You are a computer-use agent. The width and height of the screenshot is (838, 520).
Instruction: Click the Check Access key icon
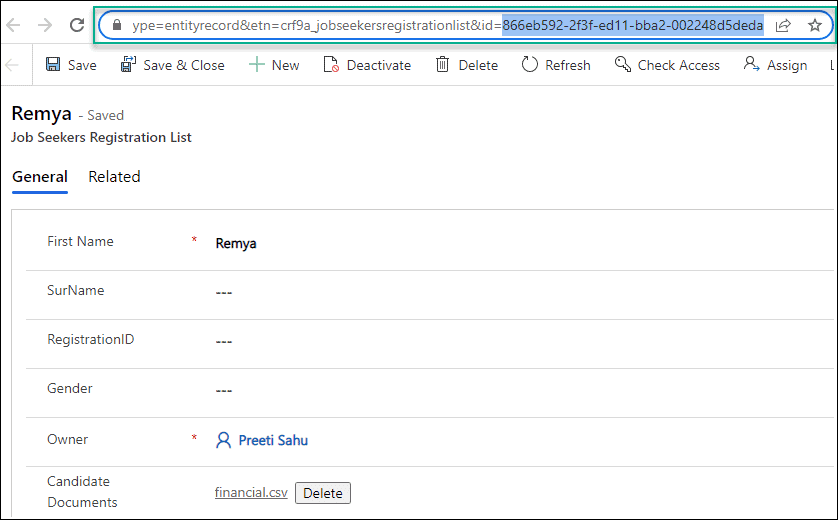pos(623,64)
